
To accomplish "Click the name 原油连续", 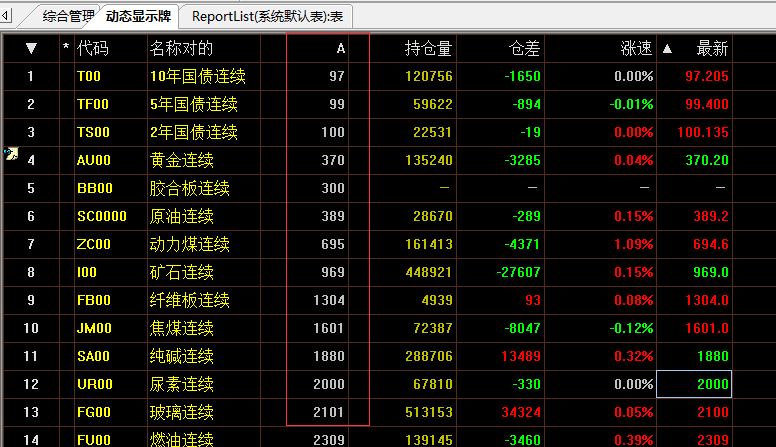I will (x=182, y=216).
